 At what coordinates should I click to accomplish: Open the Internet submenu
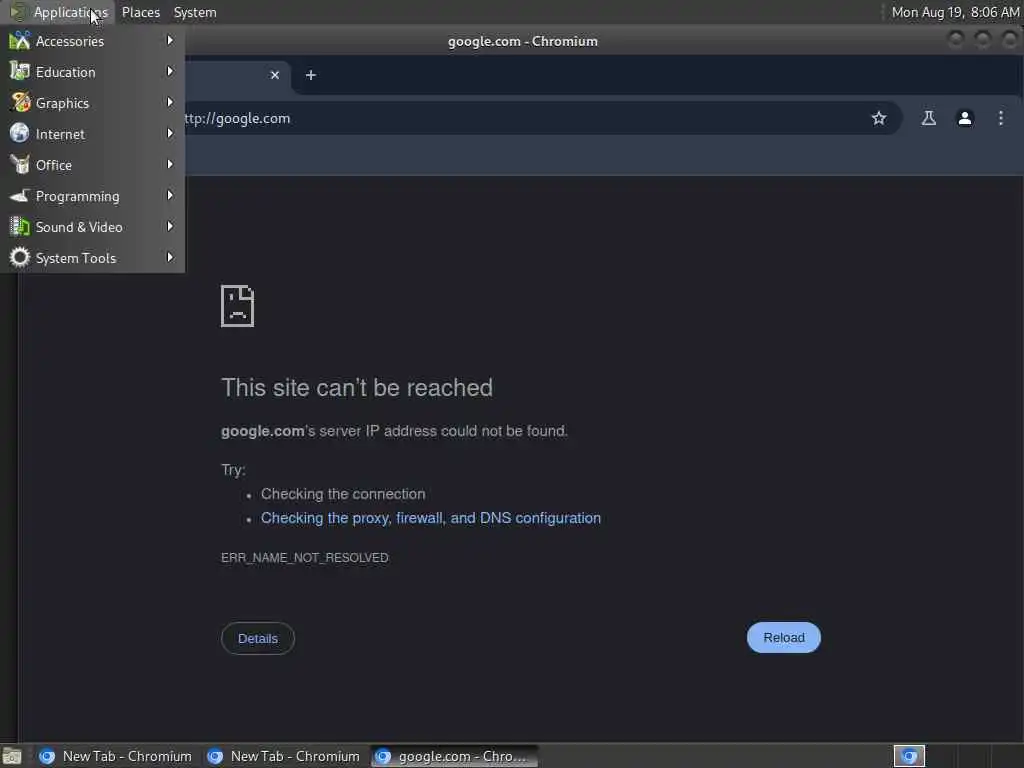pyautogui.click(x=92, y=134)
